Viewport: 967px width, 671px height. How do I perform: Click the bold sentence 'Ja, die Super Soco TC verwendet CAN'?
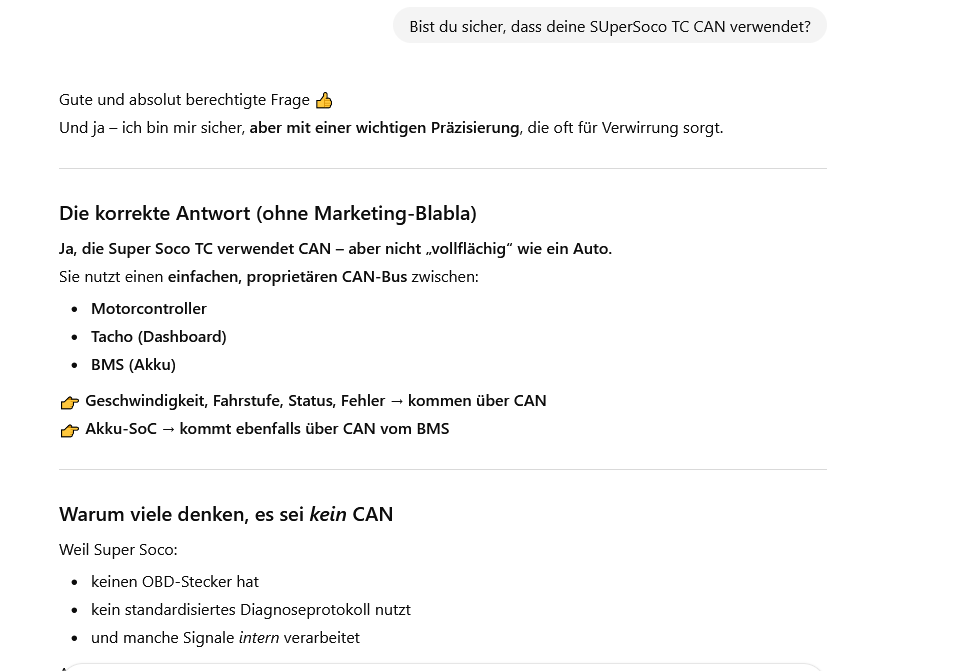pos(195,248)
